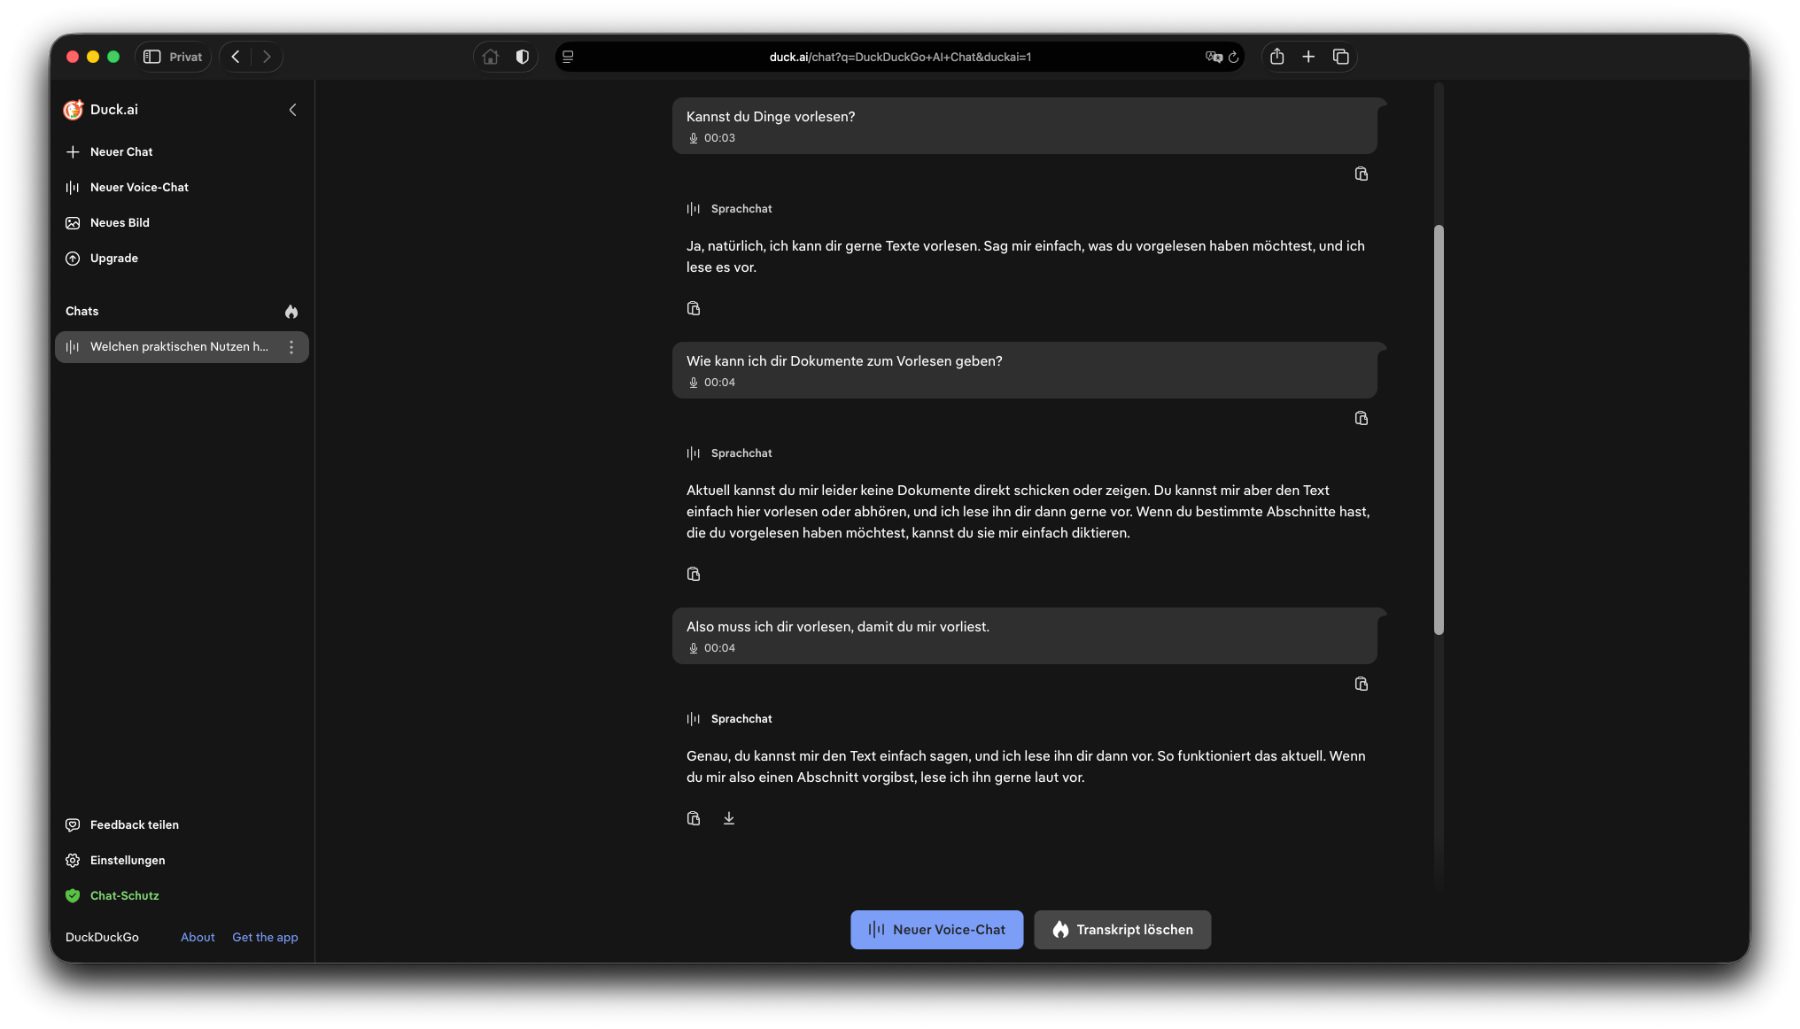Image resolution: width=1800 pixels, height=1029 pixels.
Task: Follow the 'Get the app' link
Action: point(265,938)
